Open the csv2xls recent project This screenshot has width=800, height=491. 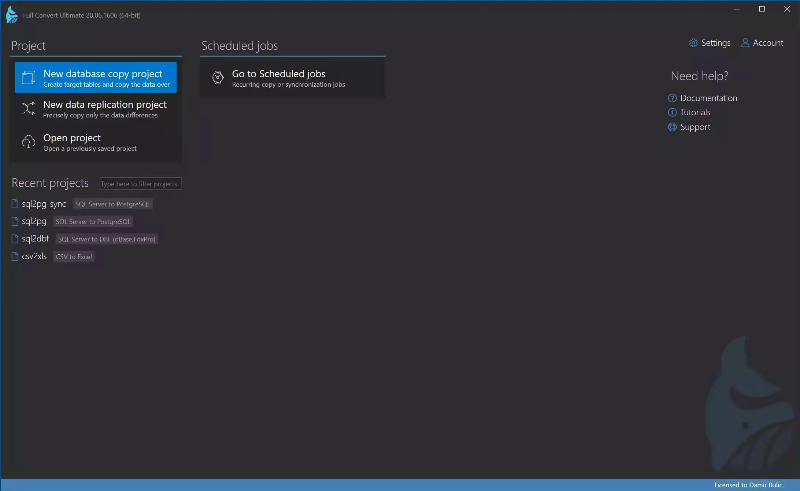pos(34,256)
